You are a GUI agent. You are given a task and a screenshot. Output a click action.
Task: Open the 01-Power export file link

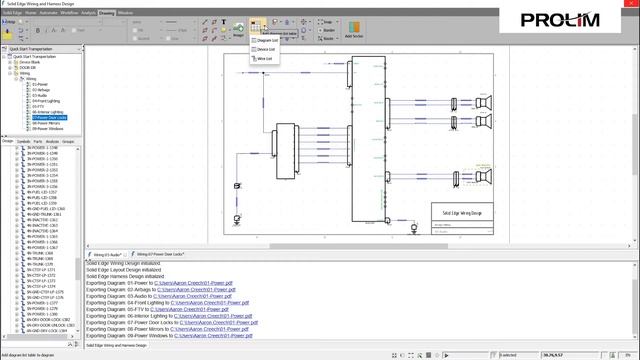(x=193, y=283)
